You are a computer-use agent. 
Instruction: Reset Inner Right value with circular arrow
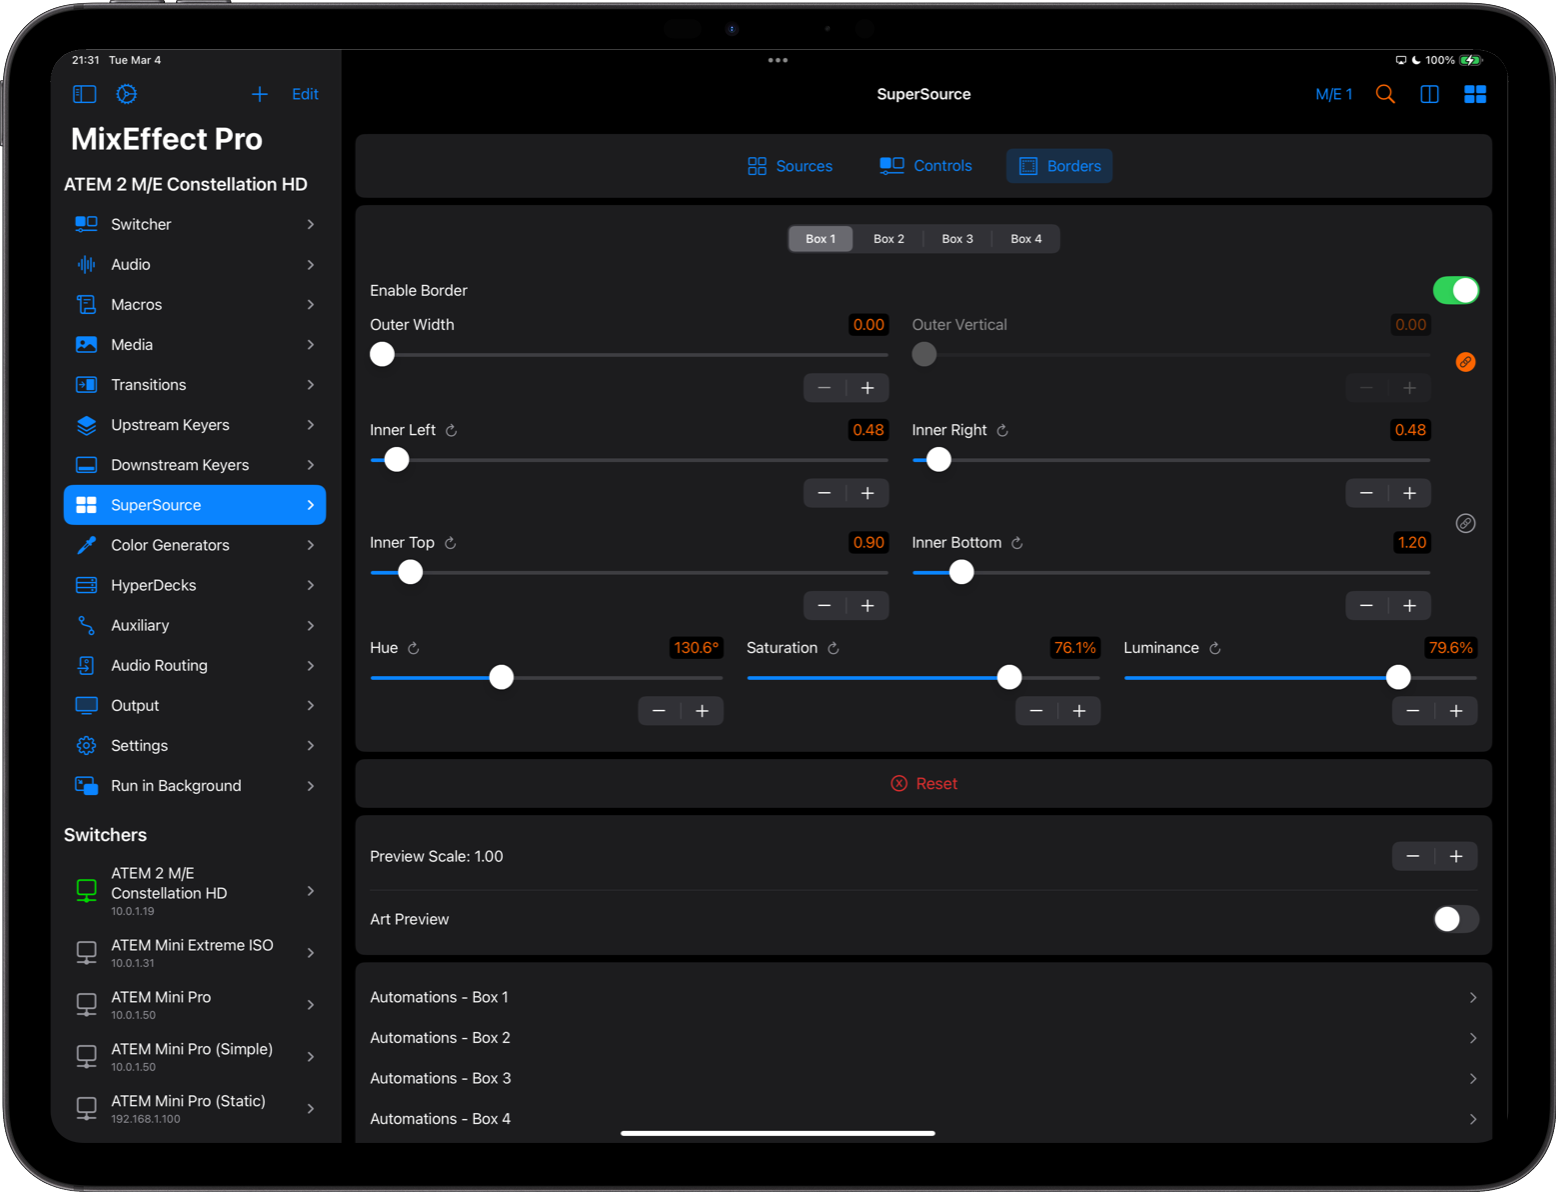[1002, 430]
